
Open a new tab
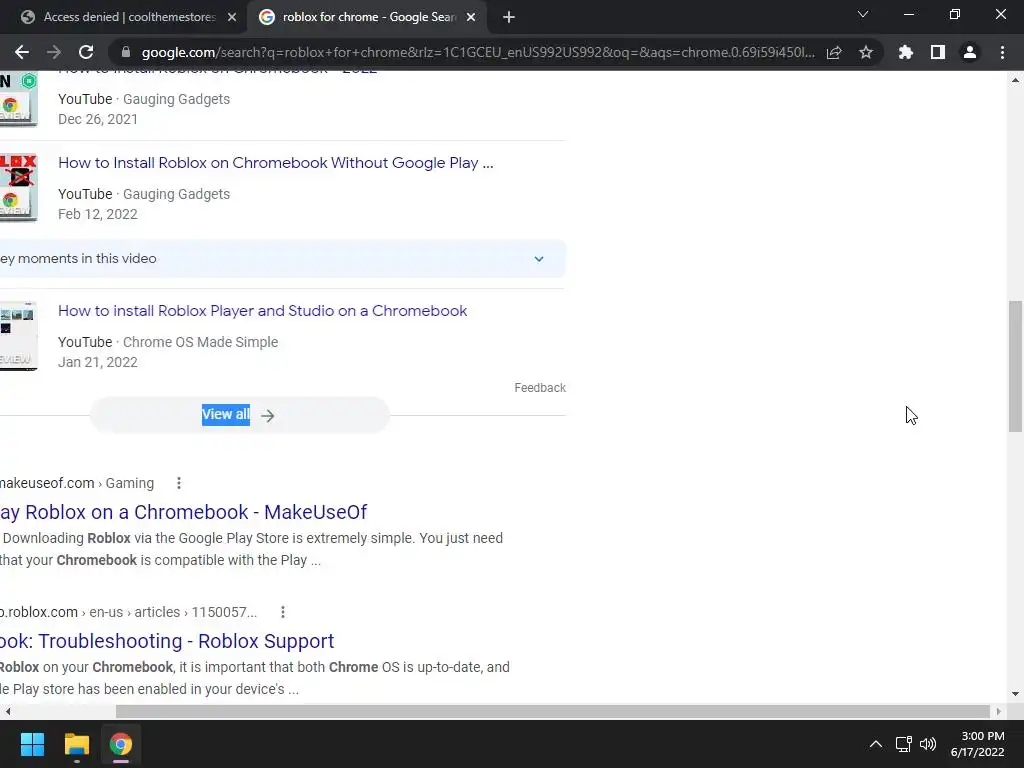[x=509, y=17]
